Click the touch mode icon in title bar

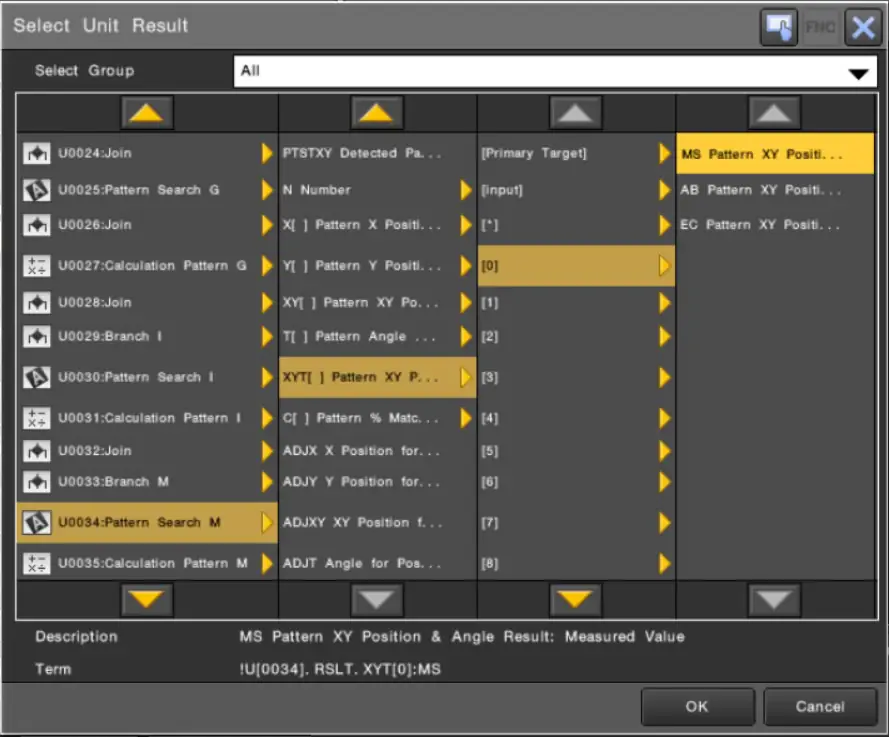click(x=778, y=27)
